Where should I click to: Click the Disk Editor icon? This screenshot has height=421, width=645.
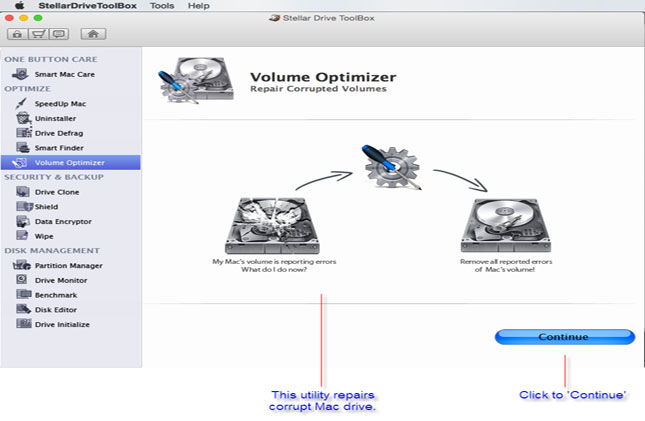[x=23, y=309]
